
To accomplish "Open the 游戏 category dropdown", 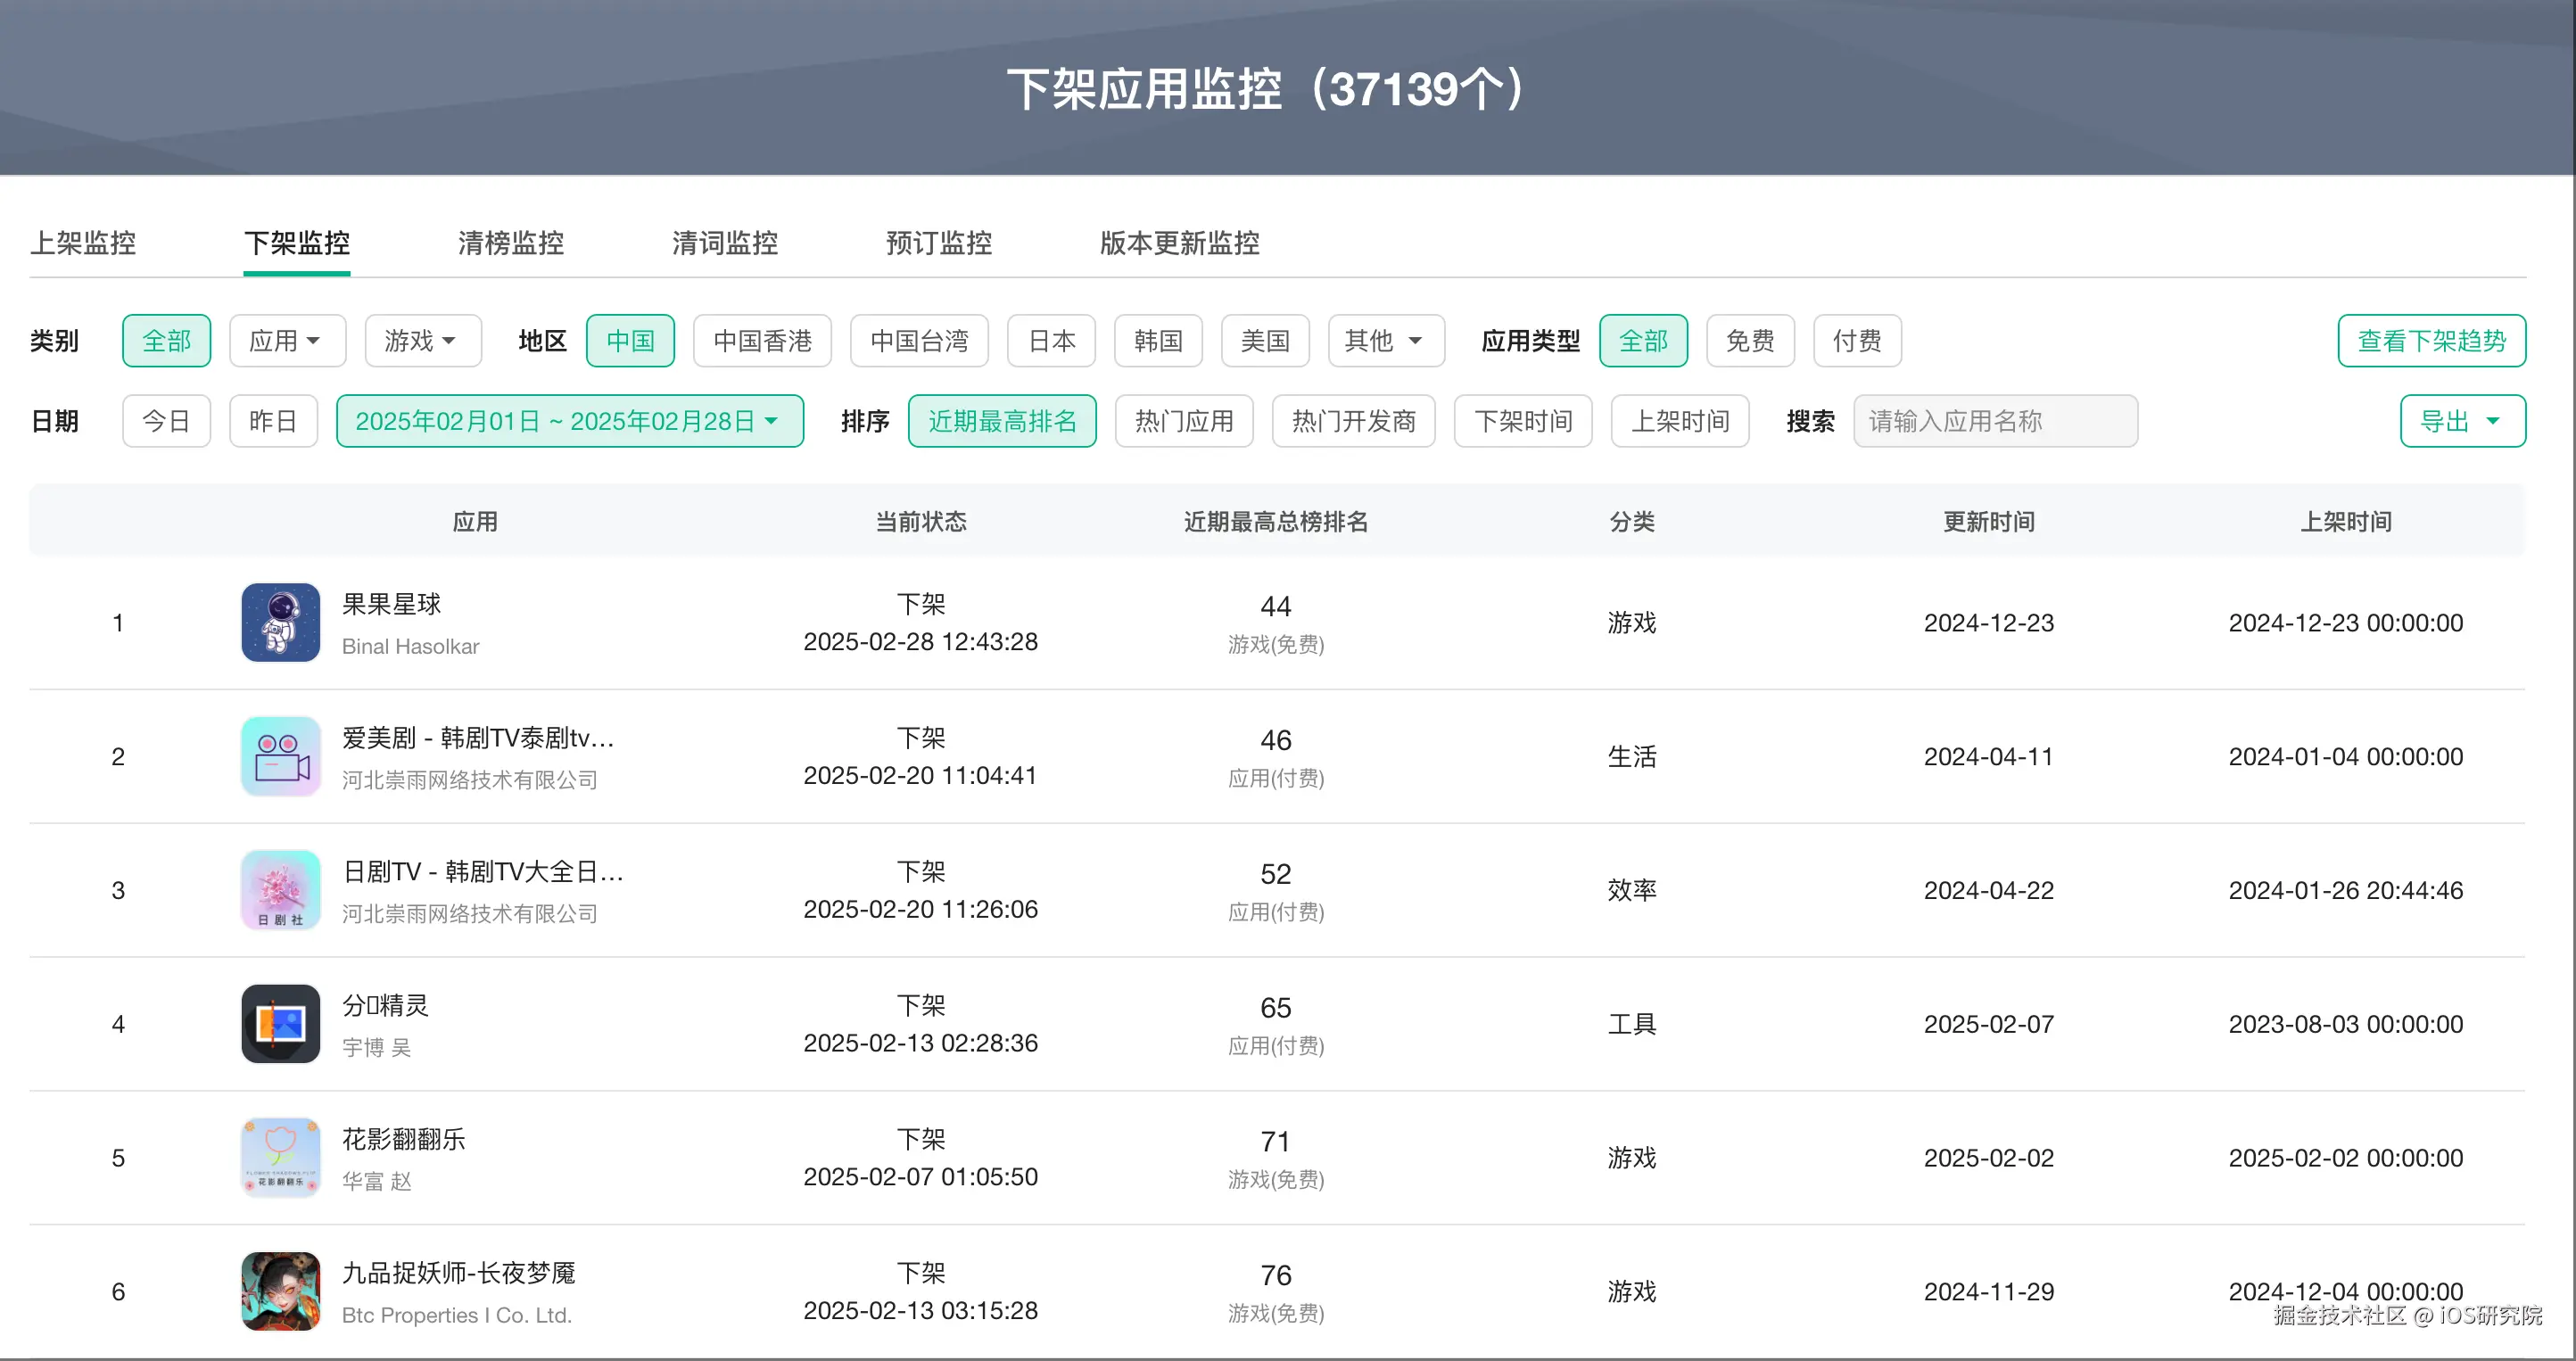I will 423,340.
